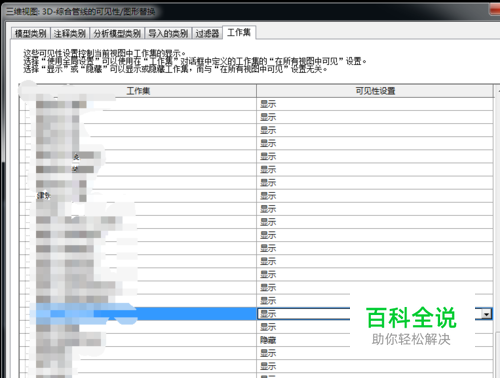This screenshot has height=378, width=500.
Task: Select the blue highlighted workset row name
Action: pyautogui.click(x=138, y=314)
